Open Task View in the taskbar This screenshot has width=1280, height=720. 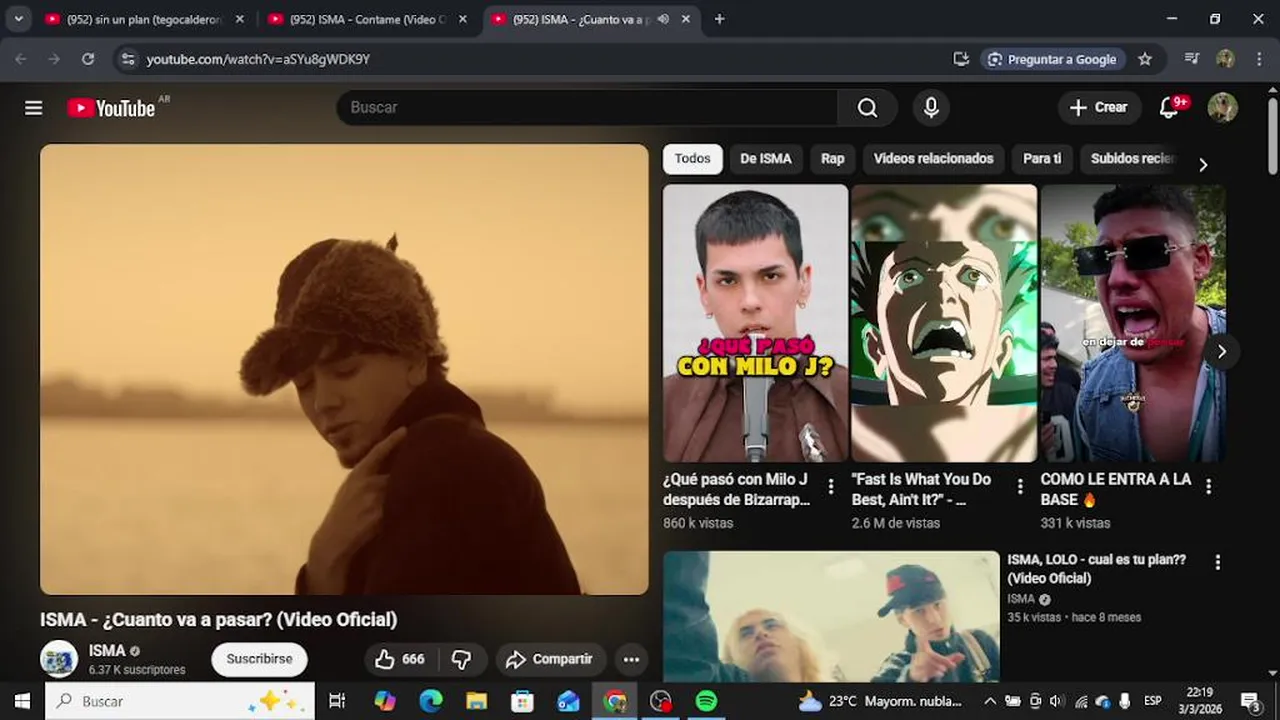point(337,701)
